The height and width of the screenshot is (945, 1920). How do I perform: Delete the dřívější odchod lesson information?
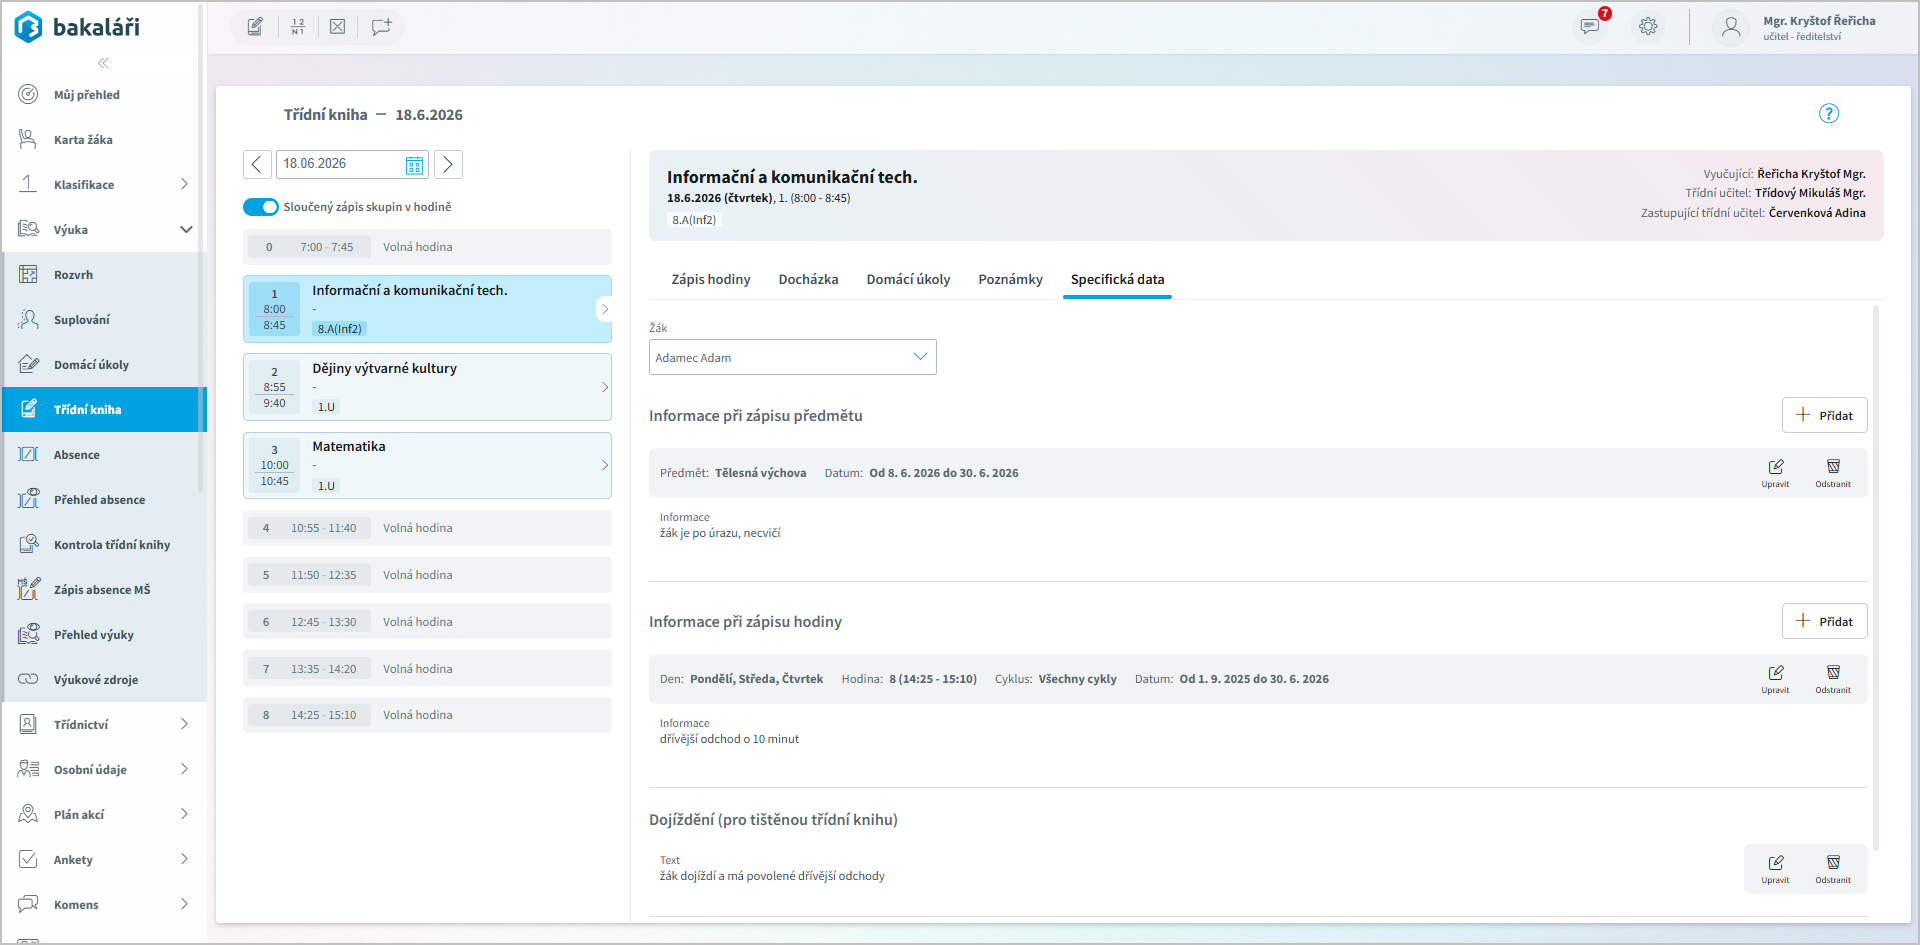1833,678
